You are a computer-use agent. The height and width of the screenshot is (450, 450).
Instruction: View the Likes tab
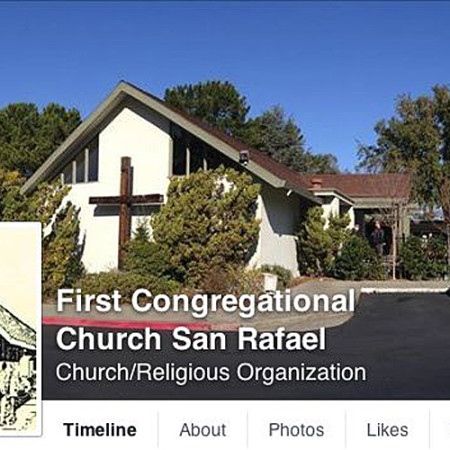point(387,430)
